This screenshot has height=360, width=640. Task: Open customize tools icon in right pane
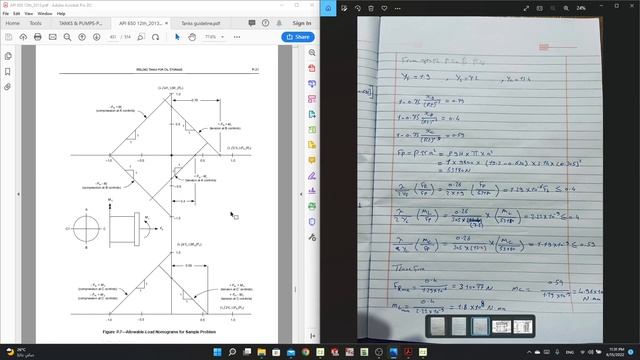312,237
